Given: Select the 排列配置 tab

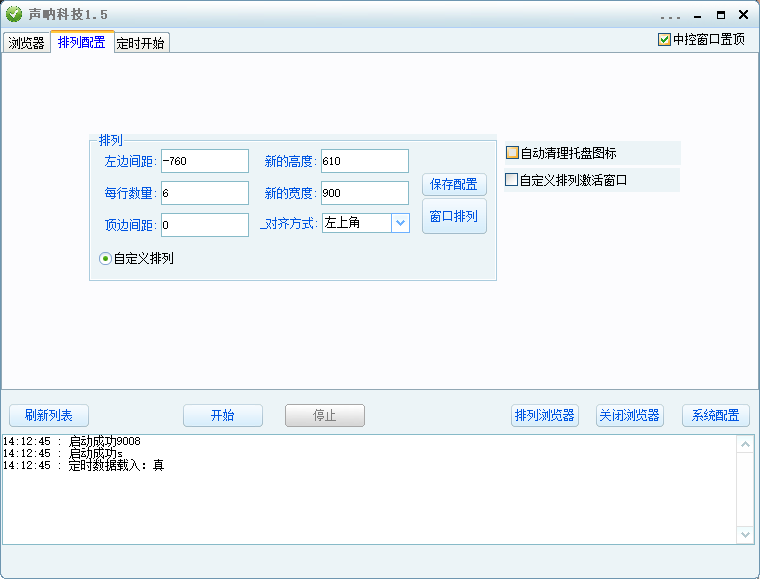Looking at the screenshot, I should click(x=82, y=42).
